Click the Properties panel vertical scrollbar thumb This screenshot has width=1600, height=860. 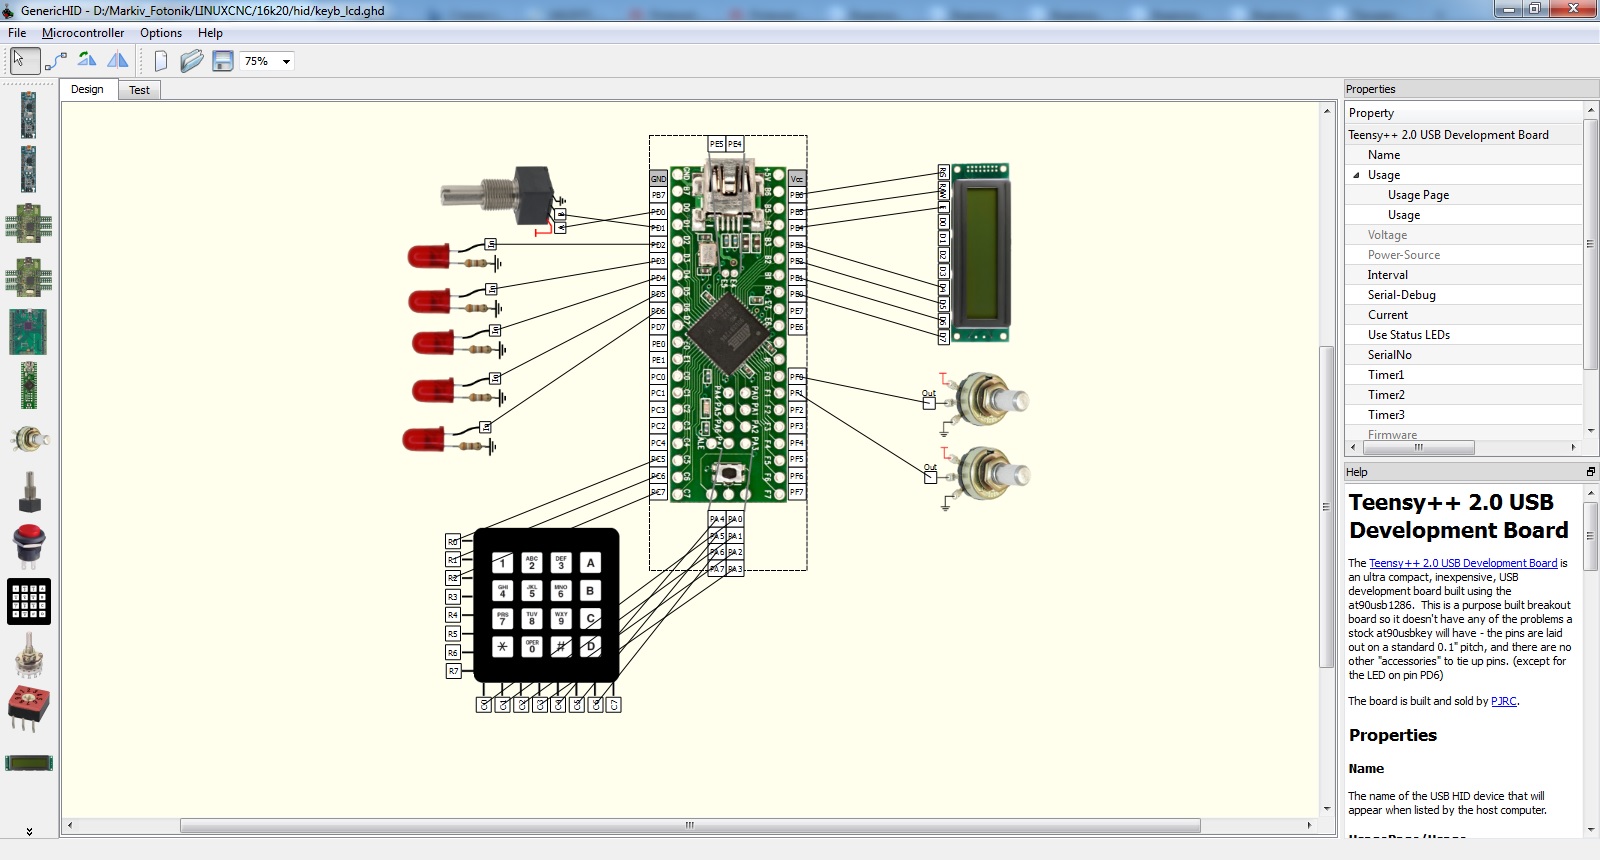point(1590,244)
